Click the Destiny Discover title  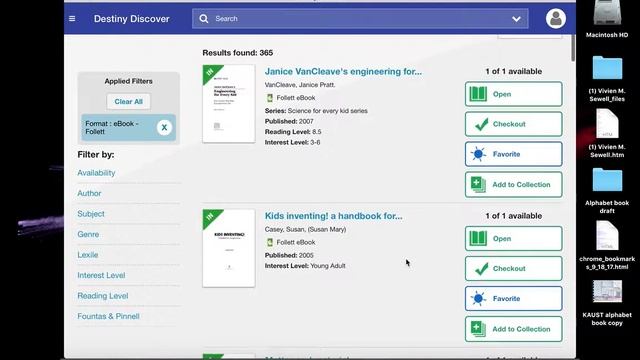coord(131,19)
